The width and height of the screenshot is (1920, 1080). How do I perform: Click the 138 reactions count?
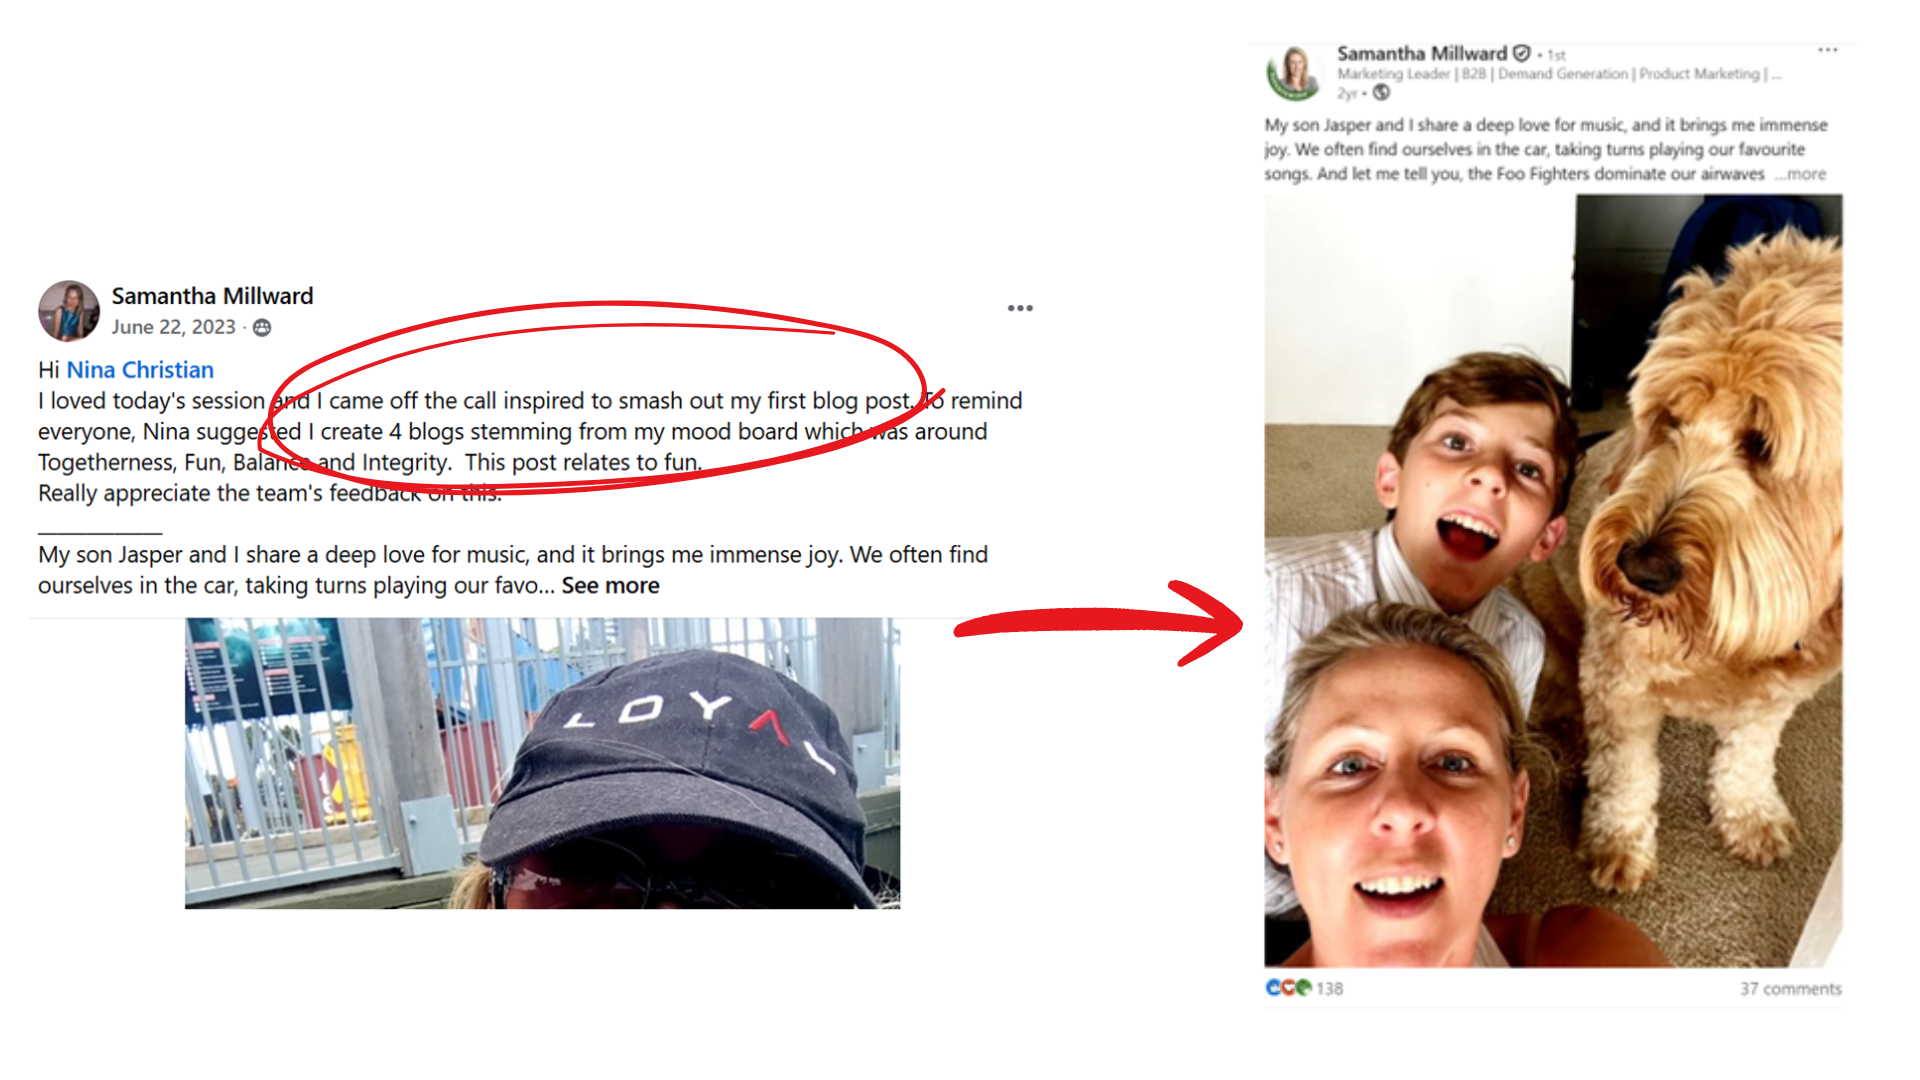[x=1329, y=989]
